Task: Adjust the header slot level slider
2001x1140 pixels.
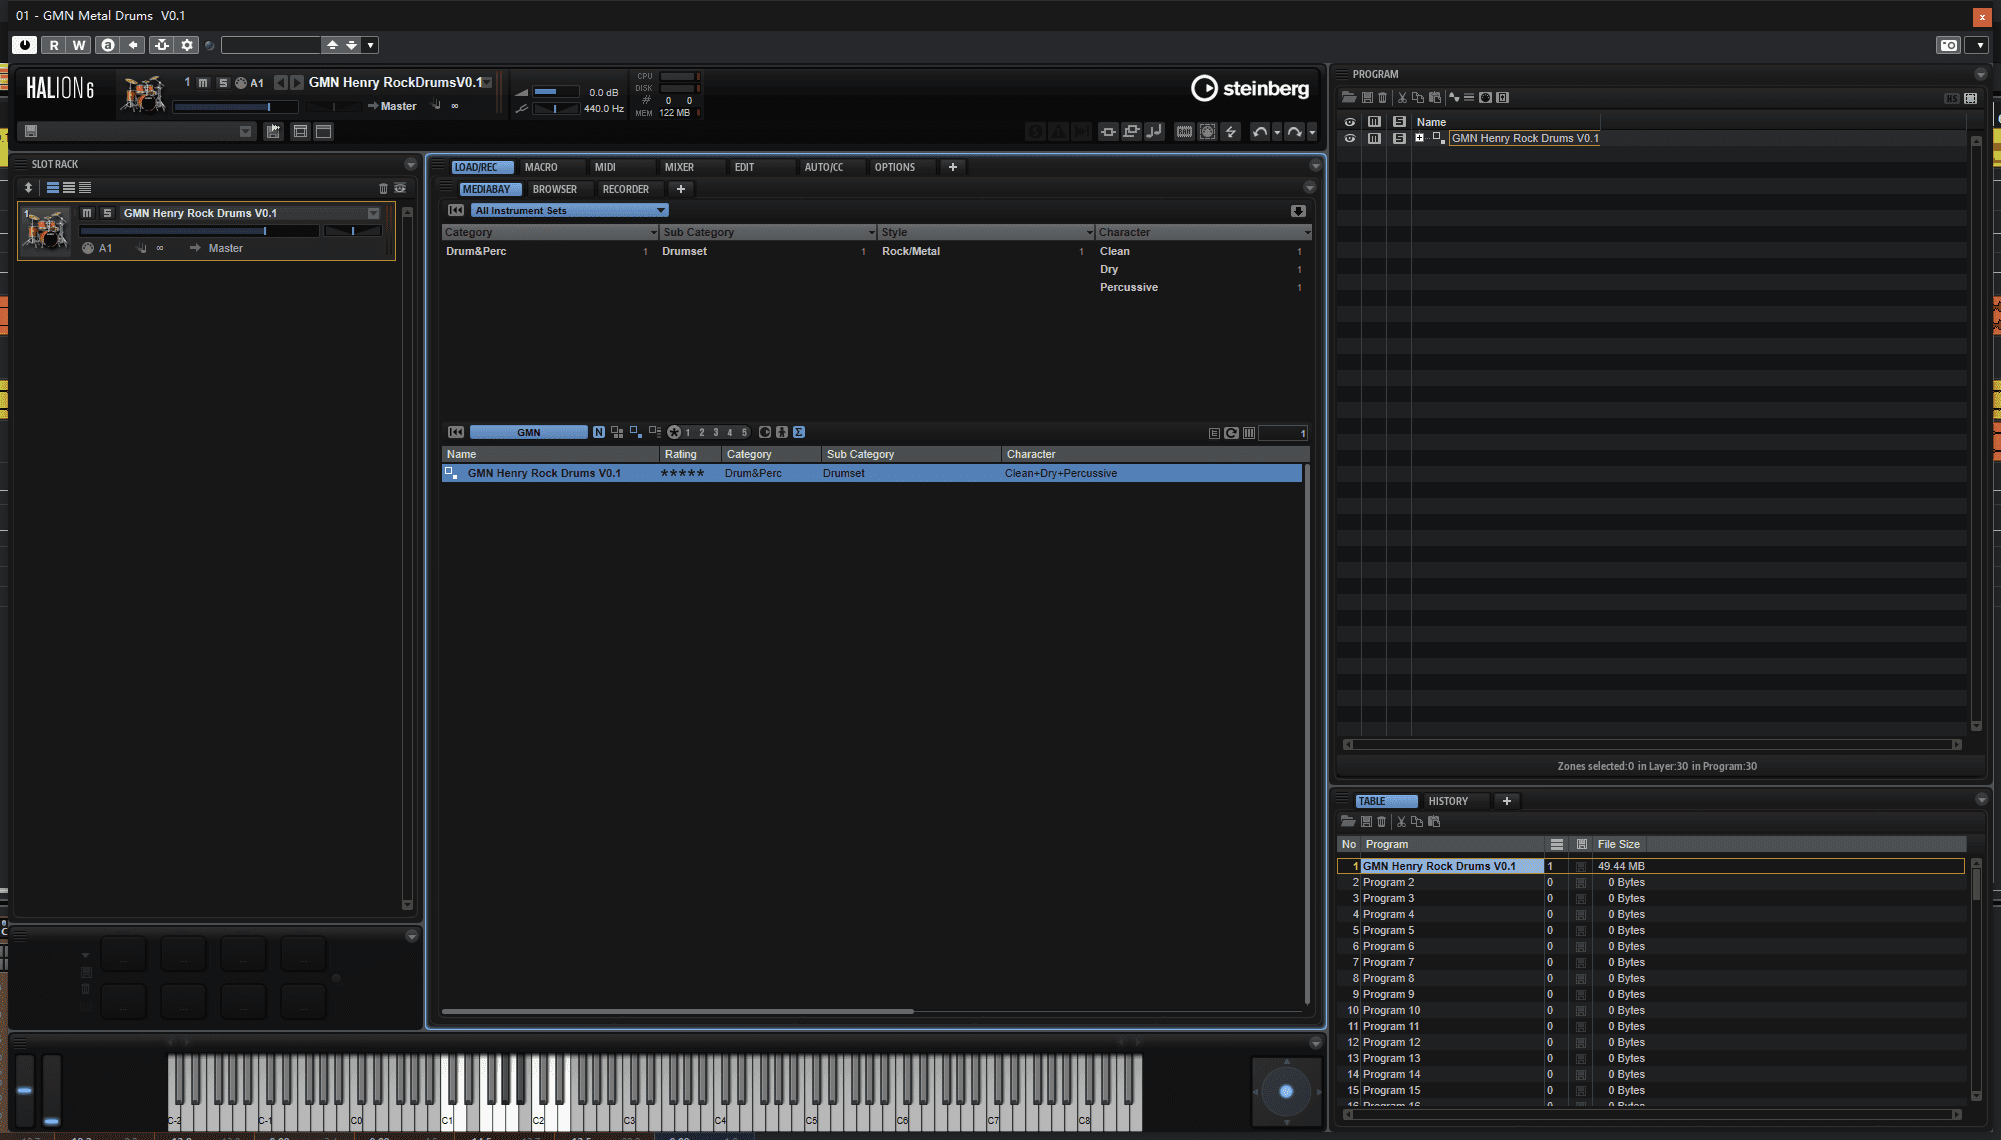Action: (x=235, y=106)
